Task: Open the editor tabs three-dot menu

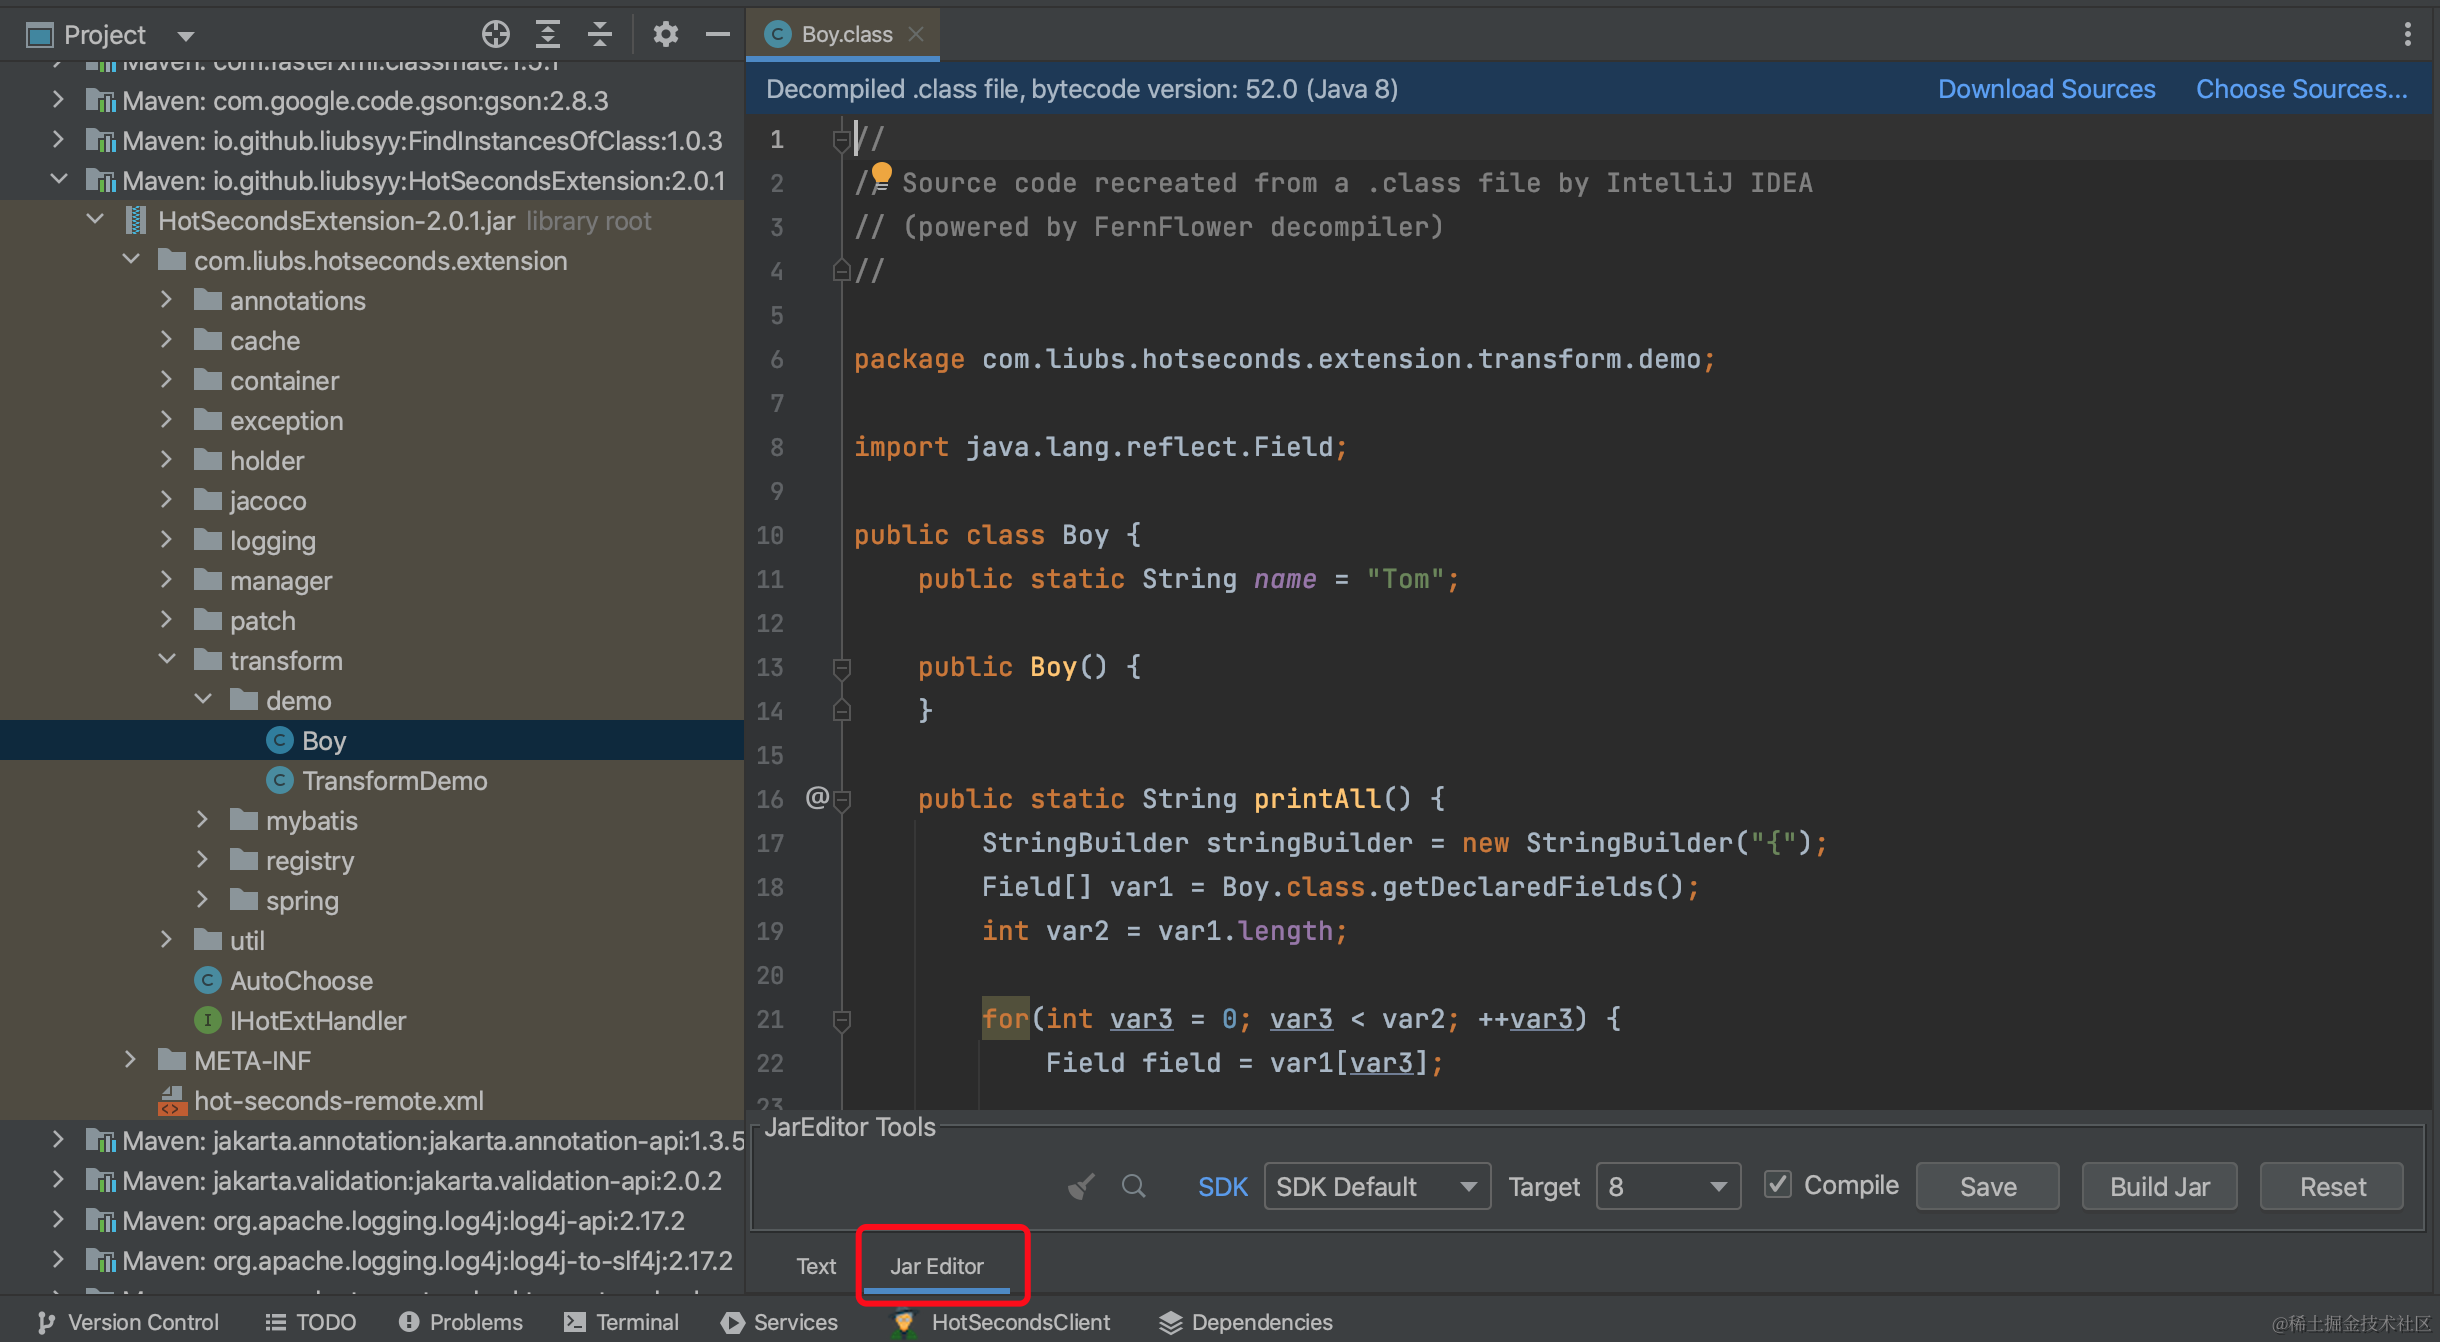Action: 2407,35
